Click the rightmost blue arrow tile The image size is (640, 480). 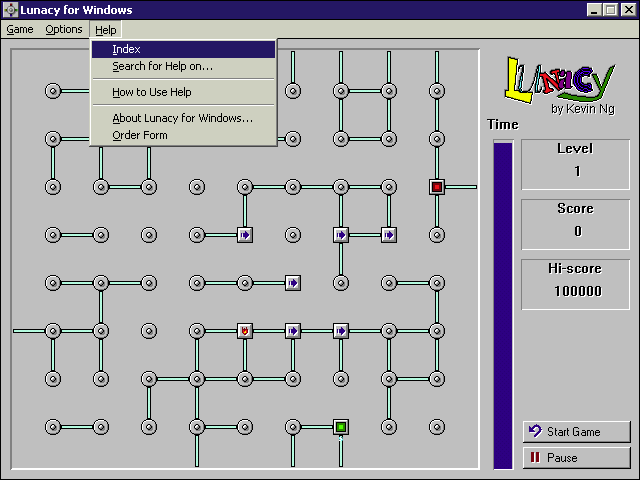tap(389, 235)
